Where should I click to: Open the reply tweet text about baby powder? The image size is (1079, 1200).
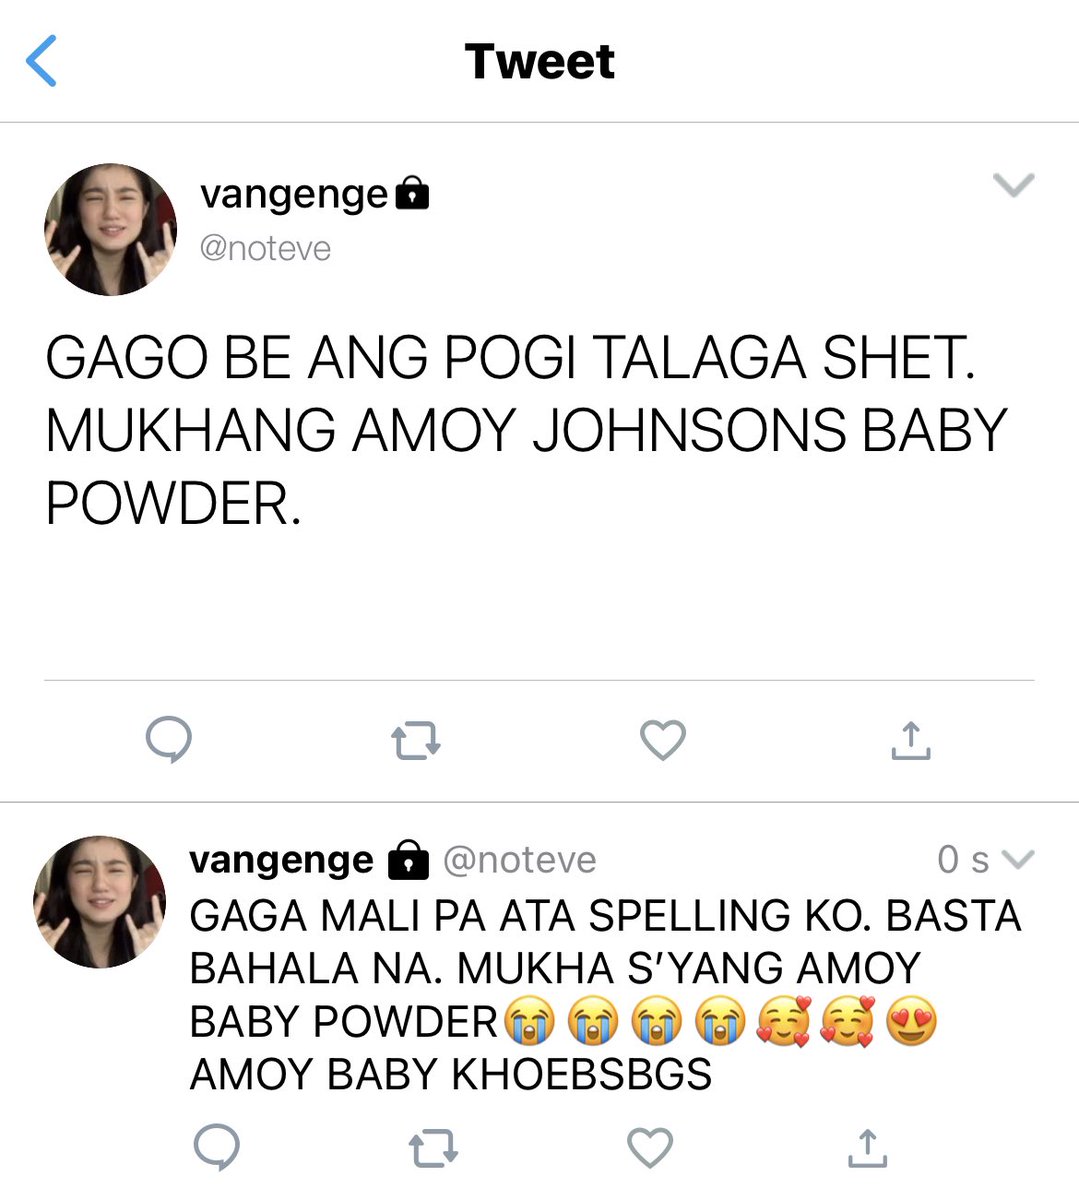click(x=605, y=995)
